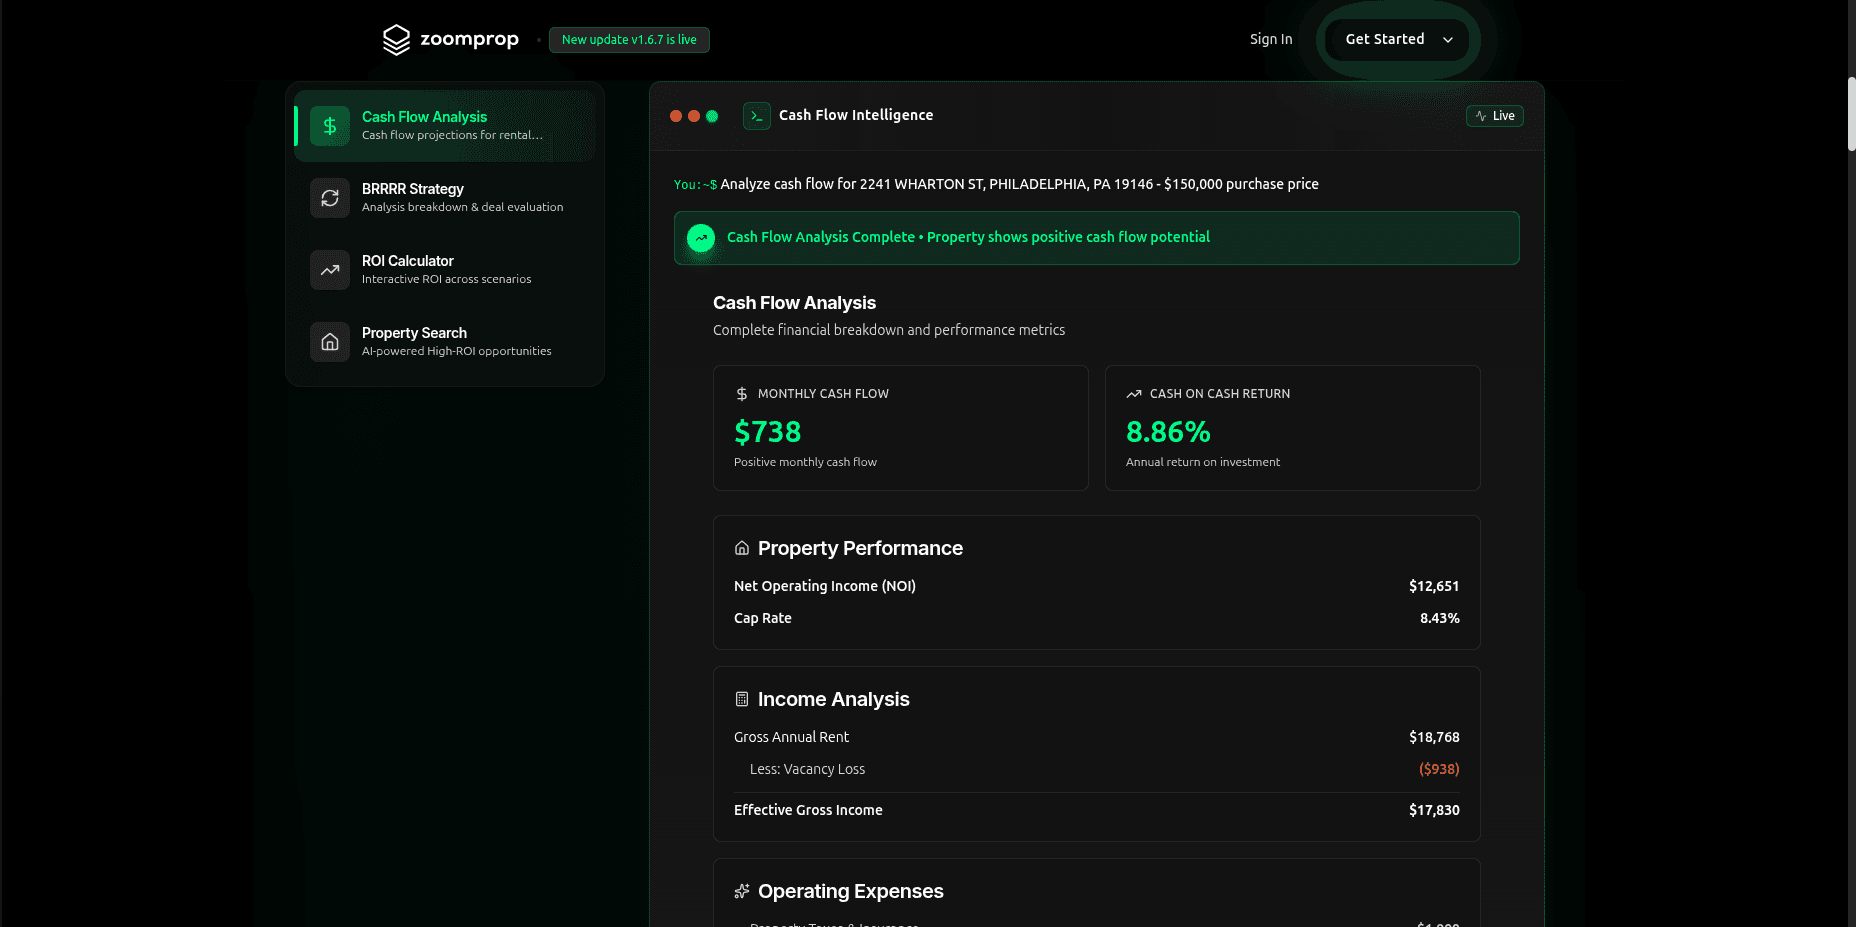Image resolution: width=1856 pixels, height=927 pixels.
Task: Click the BRRRR Strategy refresh icon
Action: pos(330,198)
